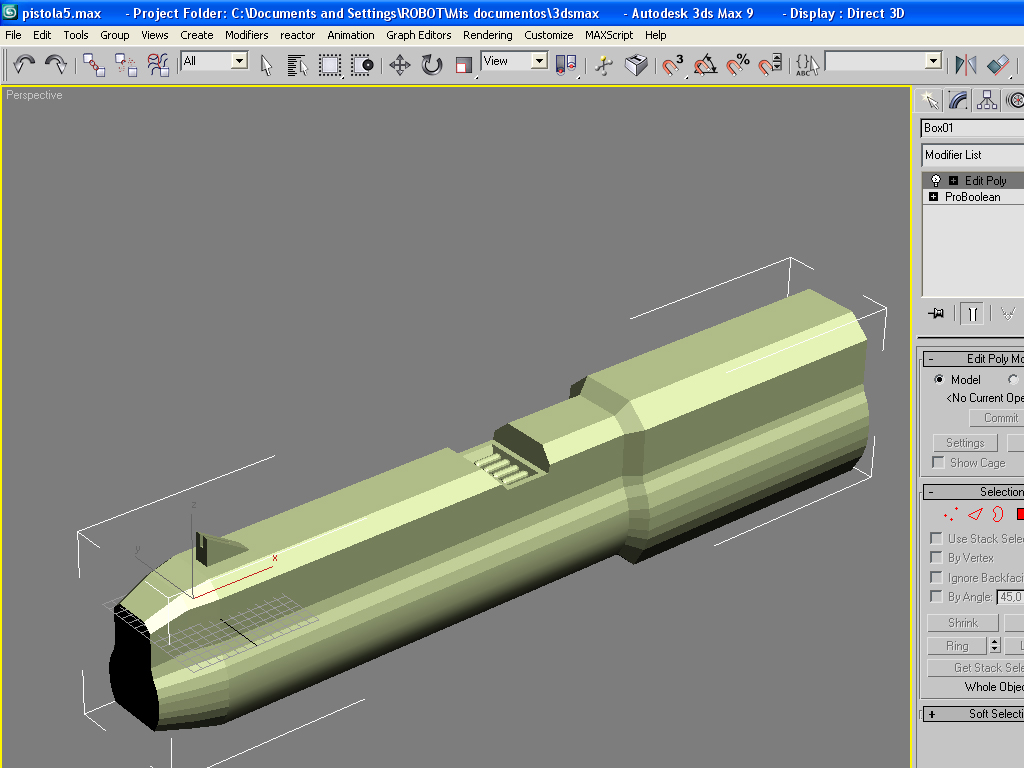Click Select and Manipulate icon
Viewport: 1024px width, 768px height.
coord(604,65)
